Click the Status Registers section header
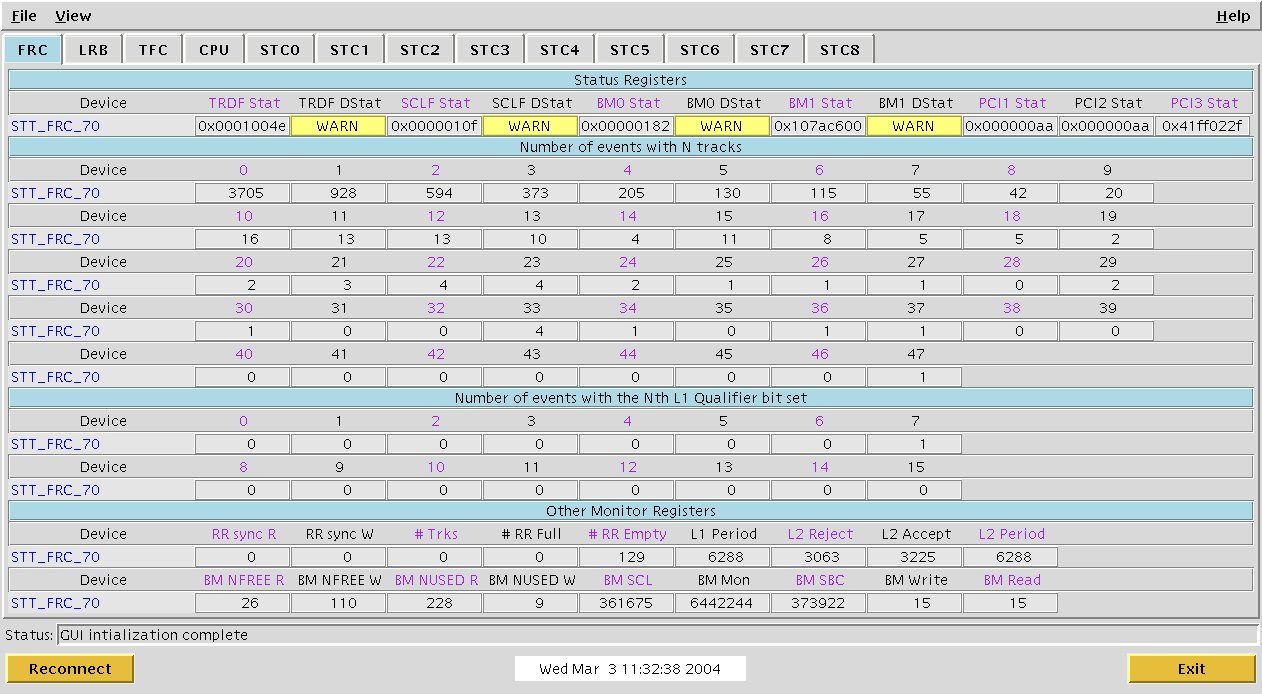The height and width of the screenshot is (694, 1262). [630, 80]
